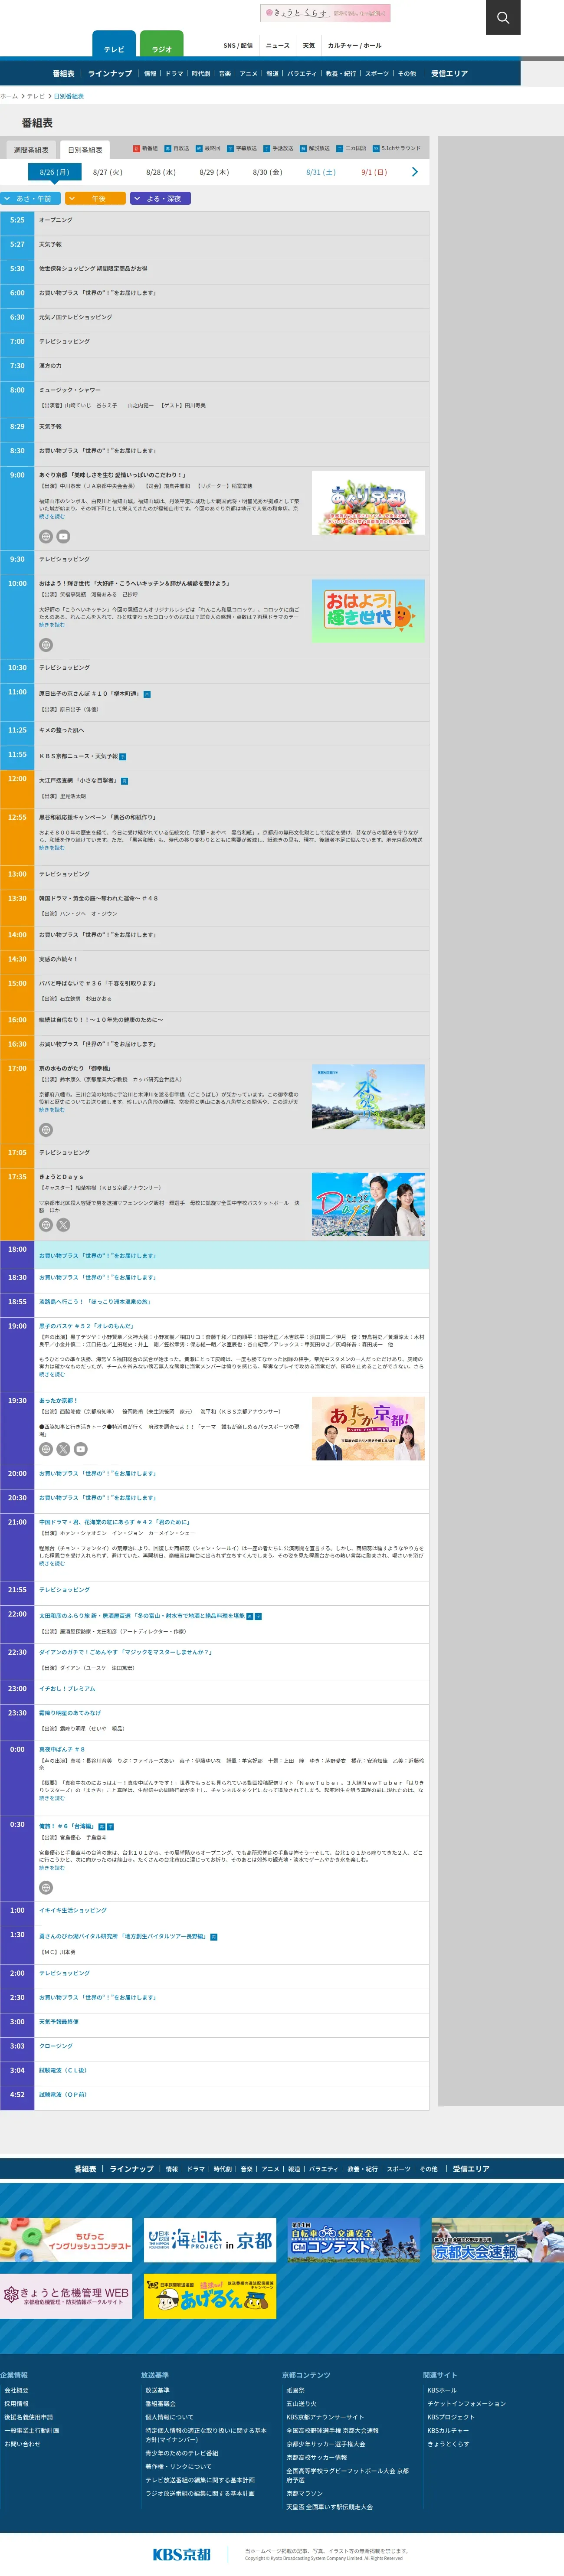The height and width of the screenshot is (2576, 564).
Task: Collapse the あさ・午前 time section
Action: (x=31, y=198)
